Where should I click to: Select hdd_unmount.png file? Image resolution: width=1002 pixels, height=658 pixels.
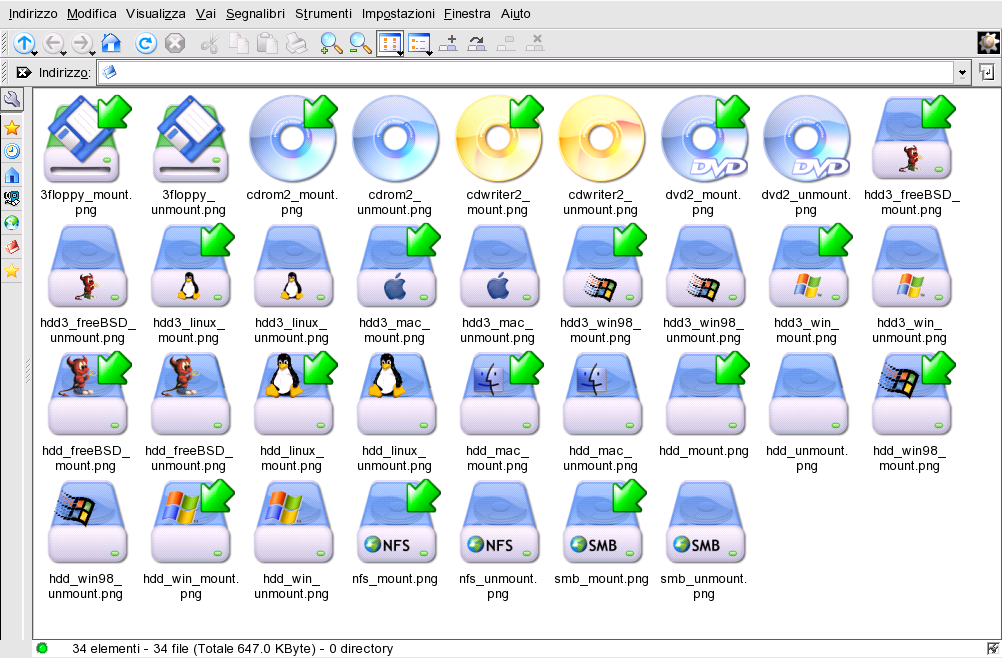pyautogui.click(x=806, y=412)
